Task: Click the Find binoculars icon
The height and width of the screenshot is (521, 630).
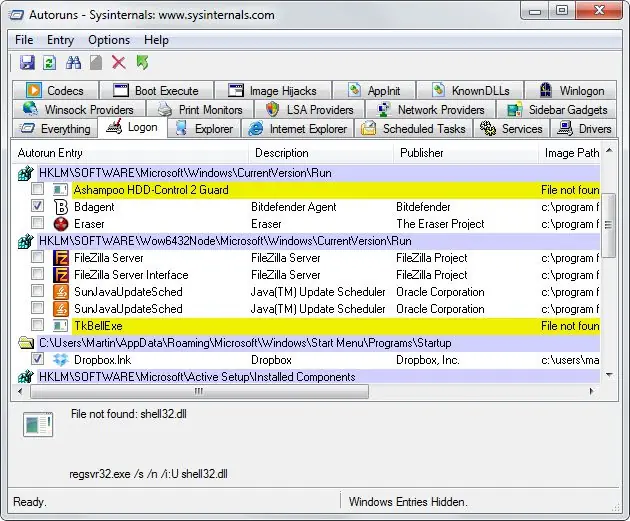Action: (73, 63)
